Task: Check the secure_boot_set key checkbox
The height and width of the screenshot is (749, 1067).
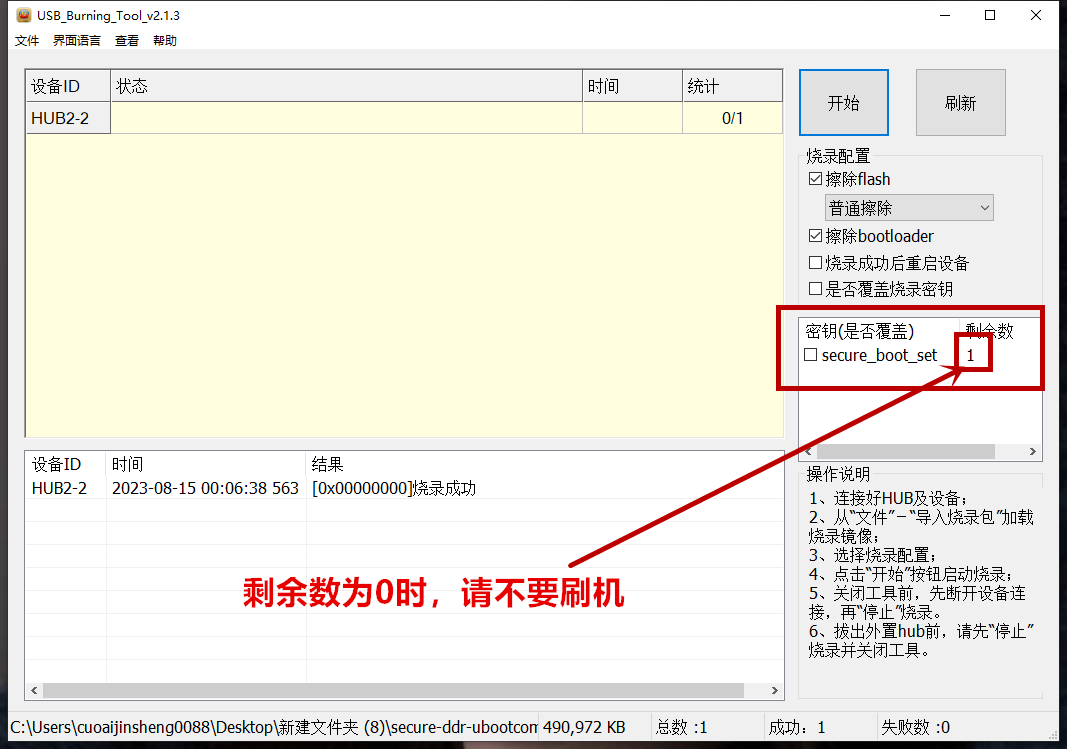Action: tap(810, 354)
